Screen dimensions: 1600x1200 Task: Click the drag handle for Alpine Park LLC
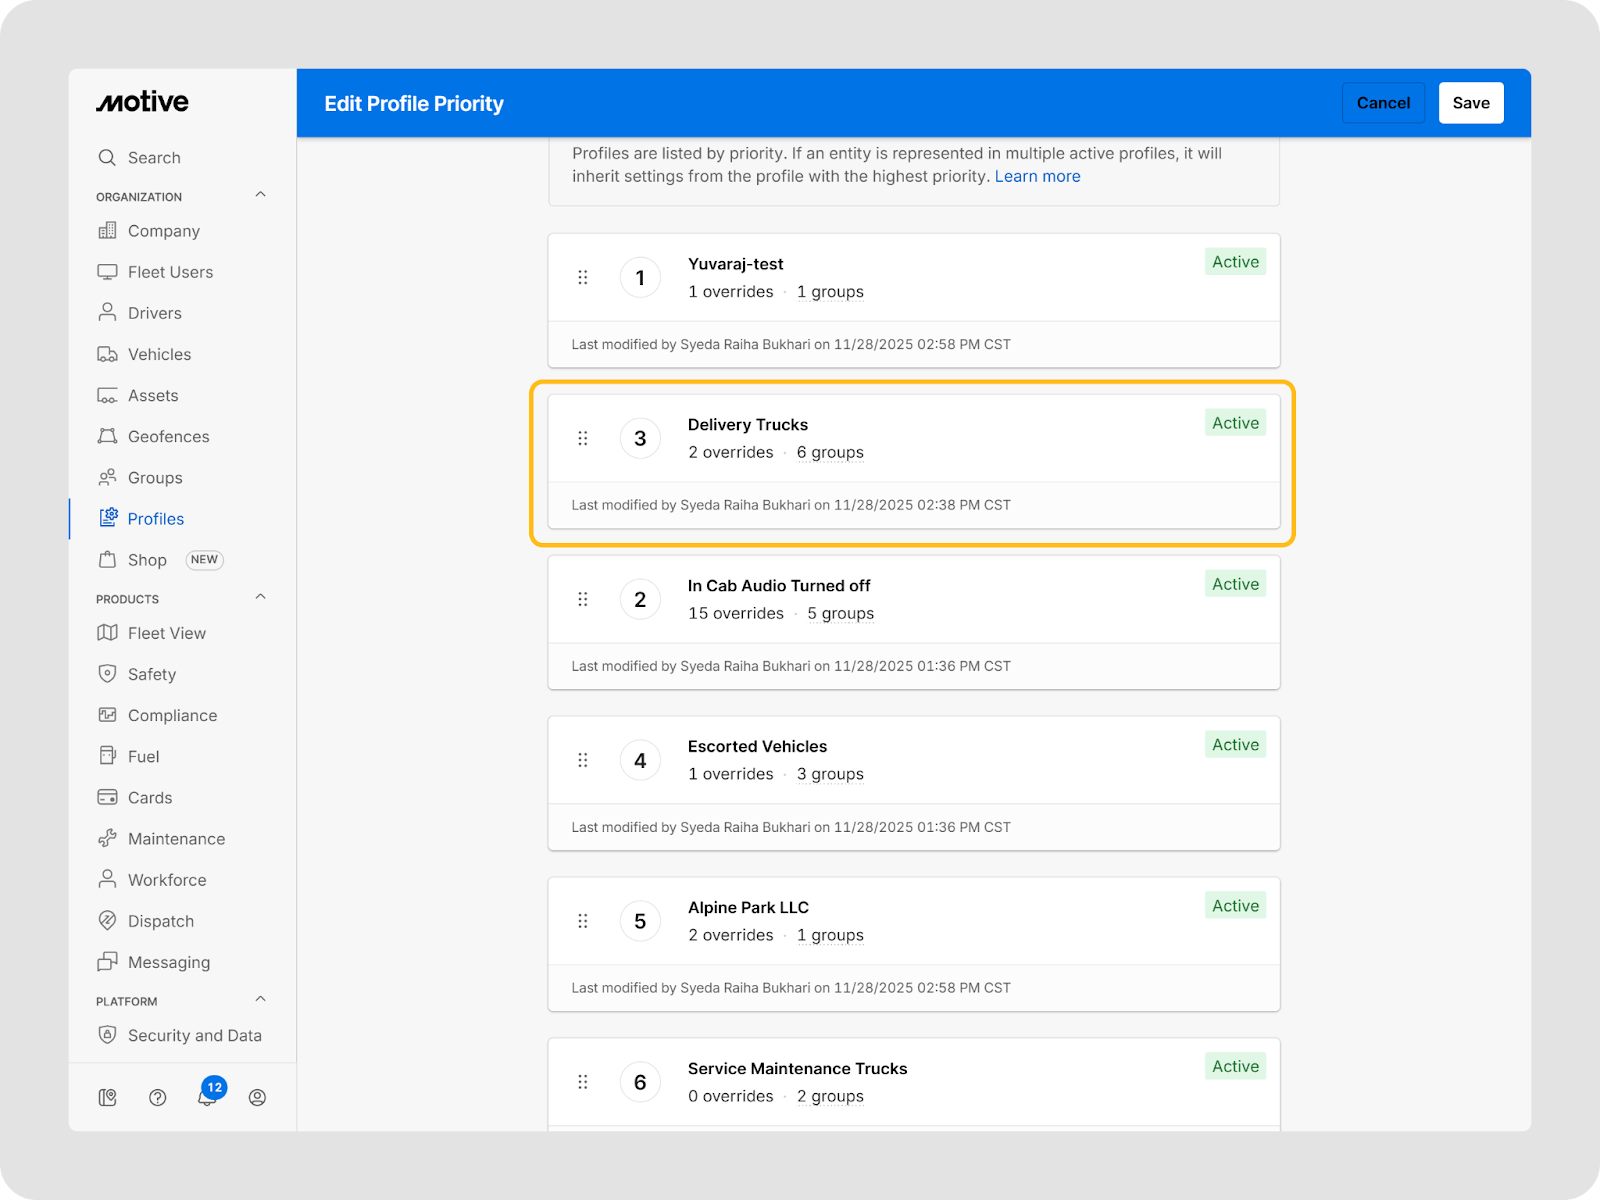point(583,921)
